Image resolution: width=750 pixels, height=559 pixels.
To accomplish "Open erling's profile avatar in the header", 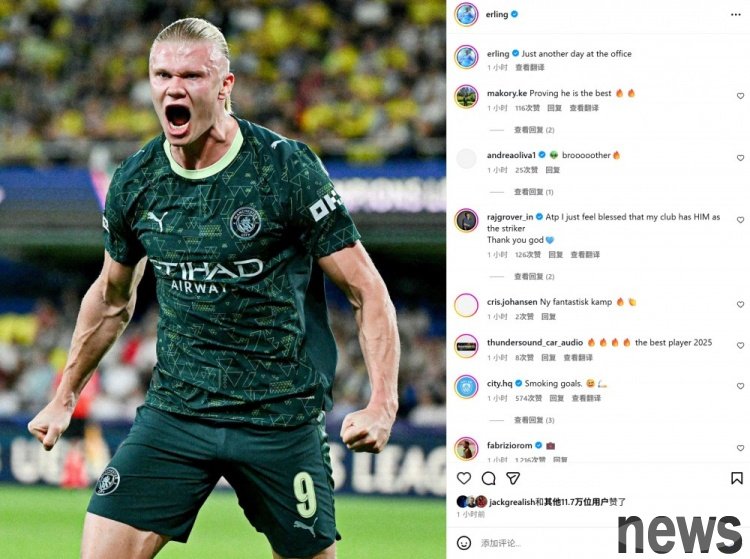I will tap(466, 15).
